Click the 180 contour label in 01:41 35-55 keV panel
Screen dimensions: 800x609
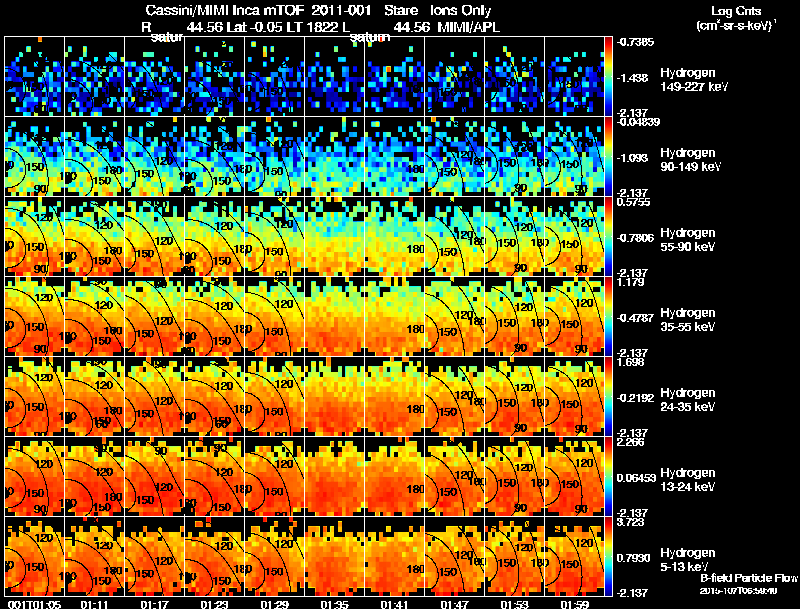(x=415, y=329)
